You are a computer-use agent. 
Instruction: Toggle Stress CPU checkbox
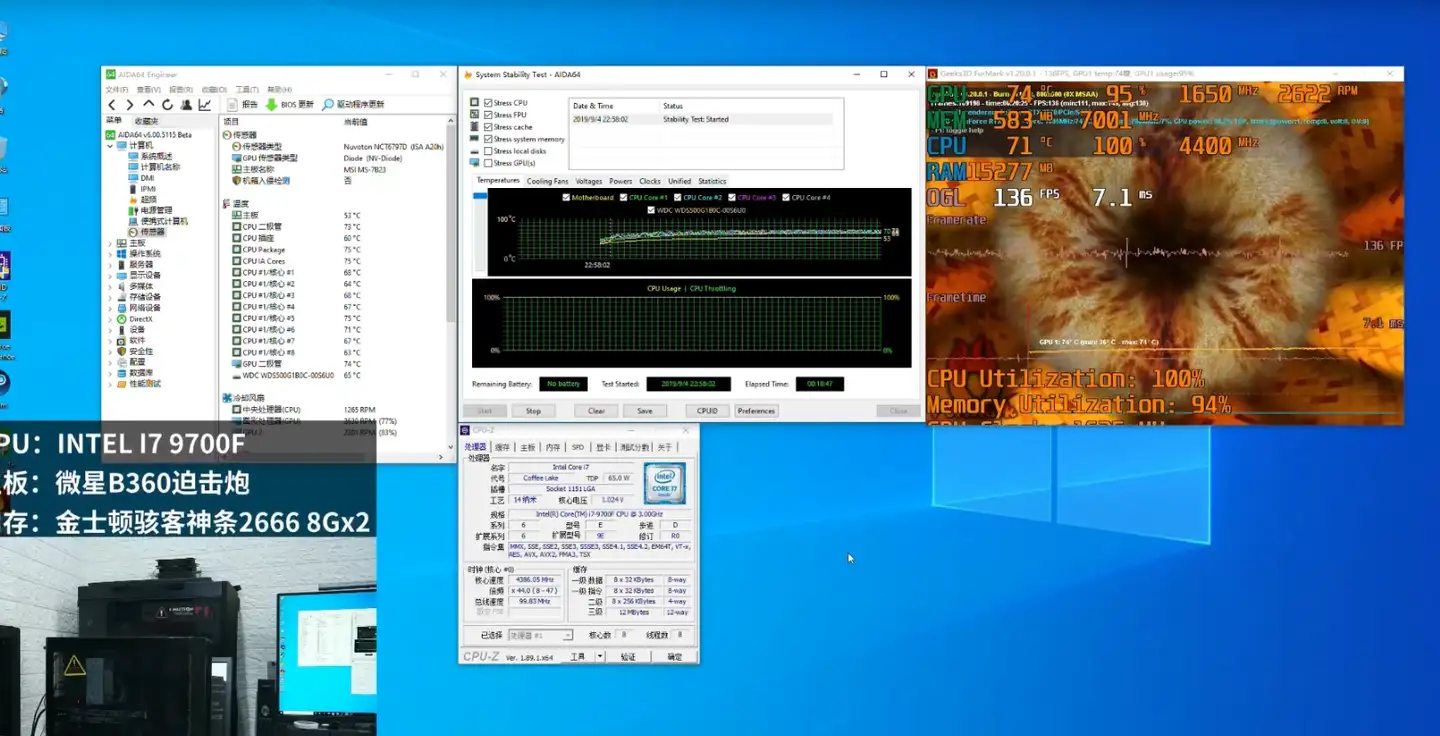(x=488, y=103)
